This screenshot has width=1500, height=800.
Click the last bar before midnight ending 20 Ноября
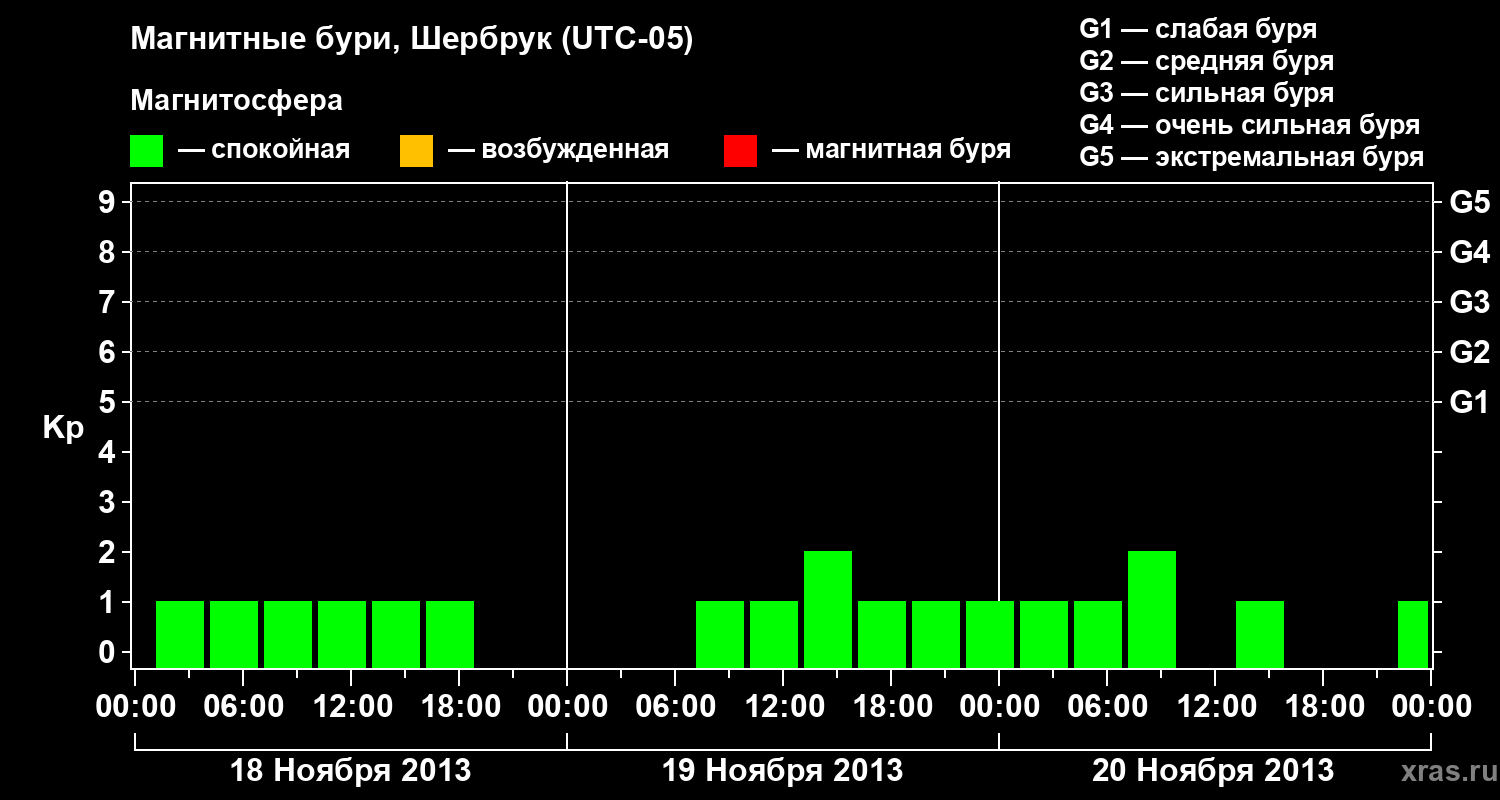click(1413, 634)
